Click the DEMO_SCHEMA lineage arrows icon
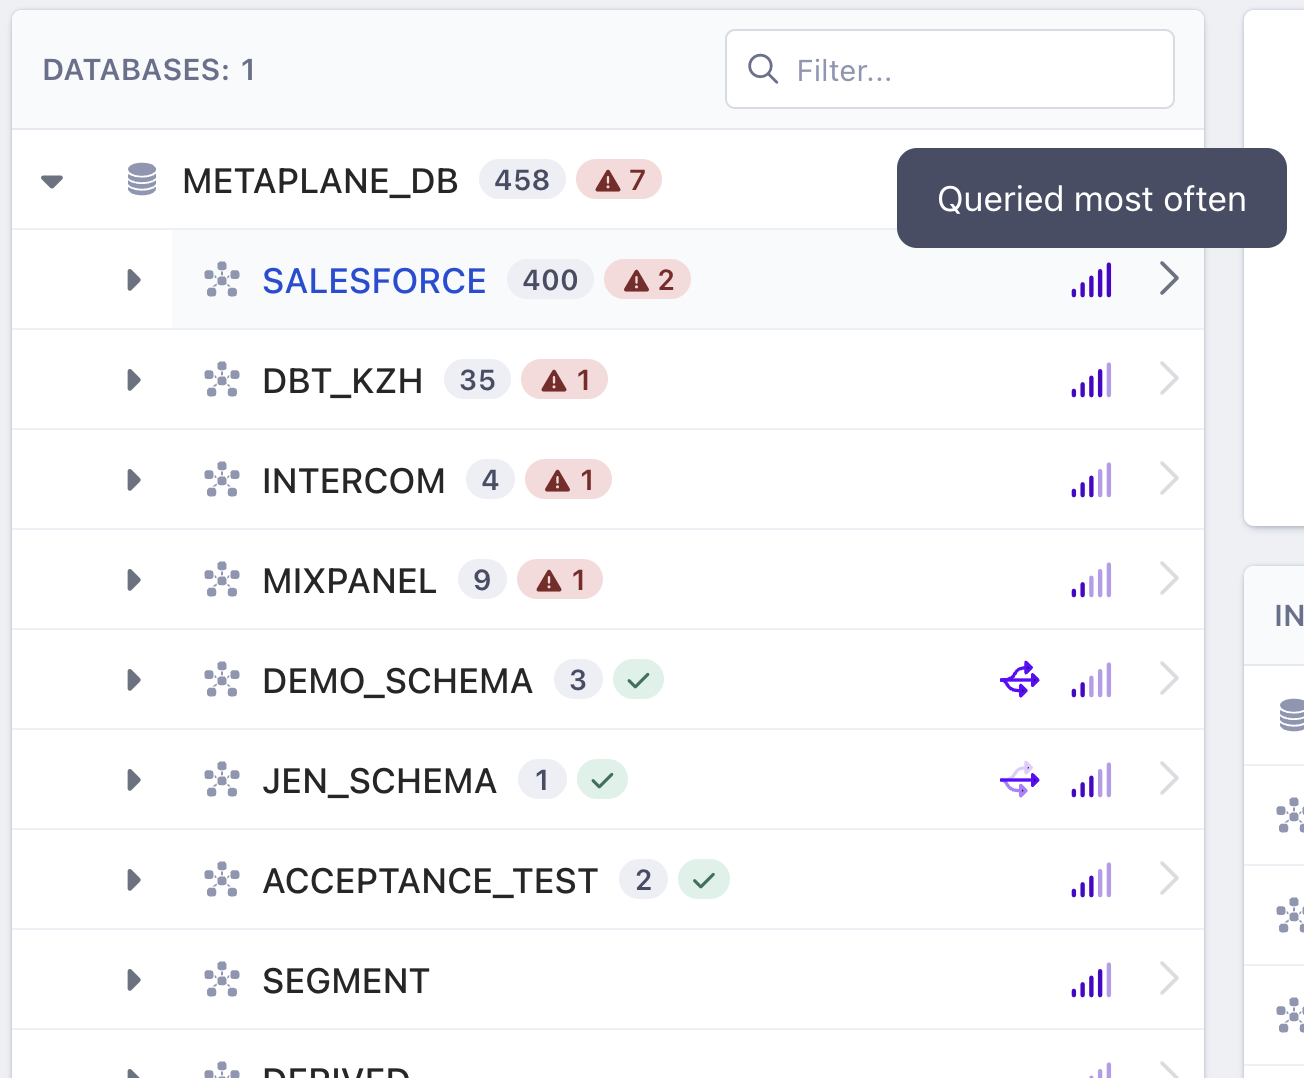Image resolution: width=1304 pixels, height=1078 pixels. click(x=1020, y=680)
